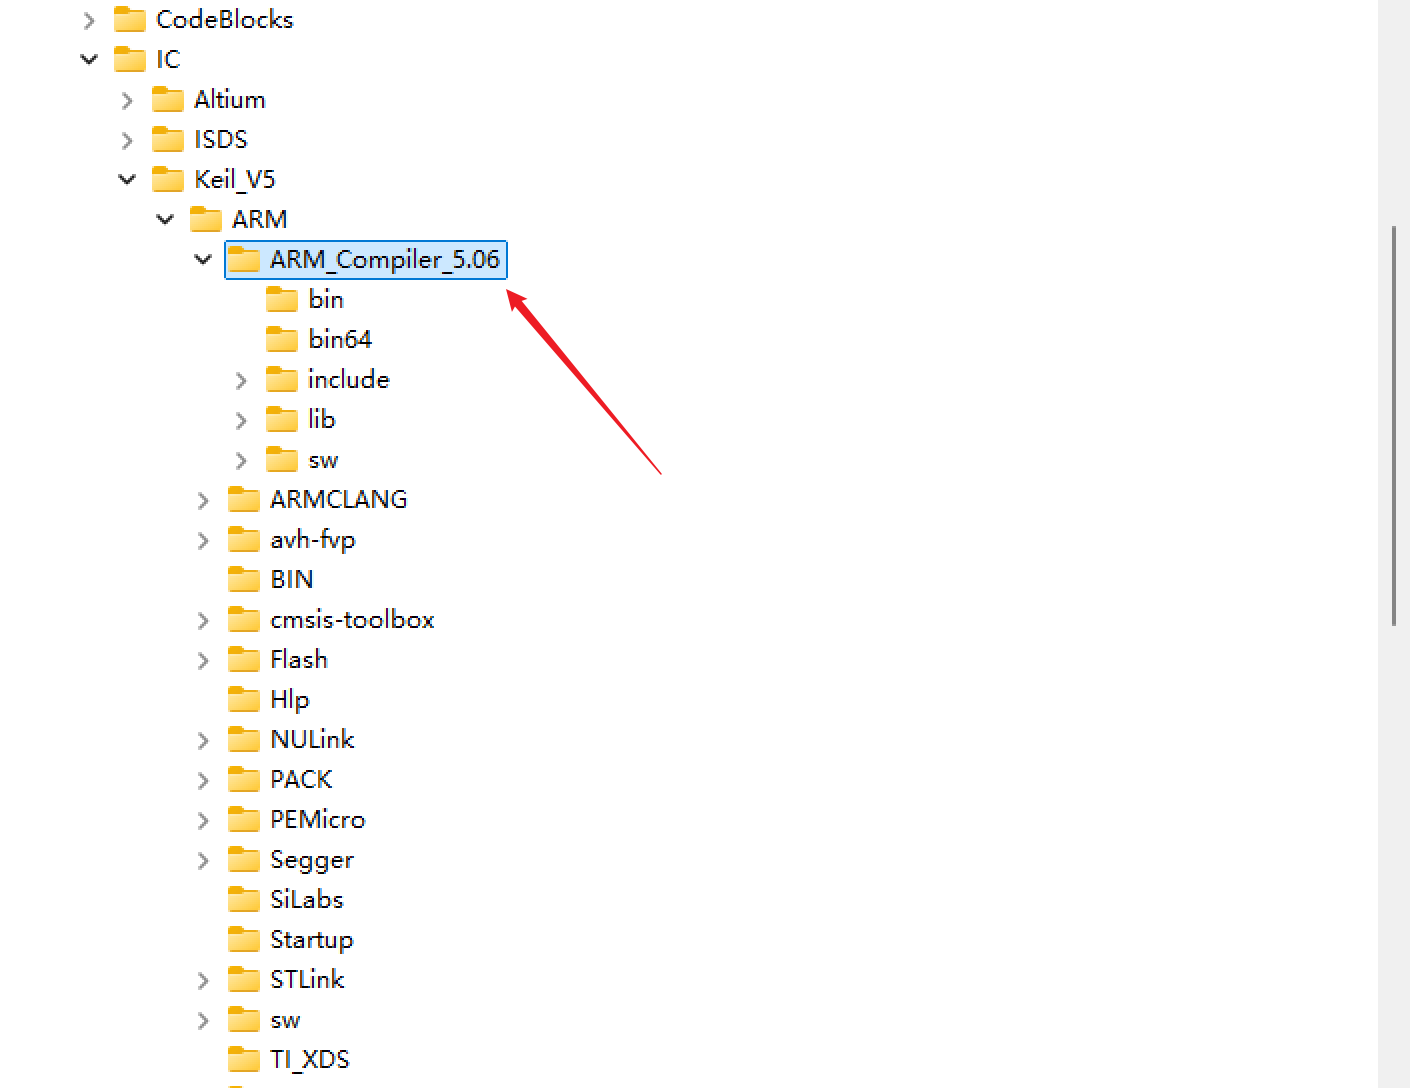1410x1088 pixels.
Task: Select the Keil_V5 tree label
Action: click(x=234, y=180)
